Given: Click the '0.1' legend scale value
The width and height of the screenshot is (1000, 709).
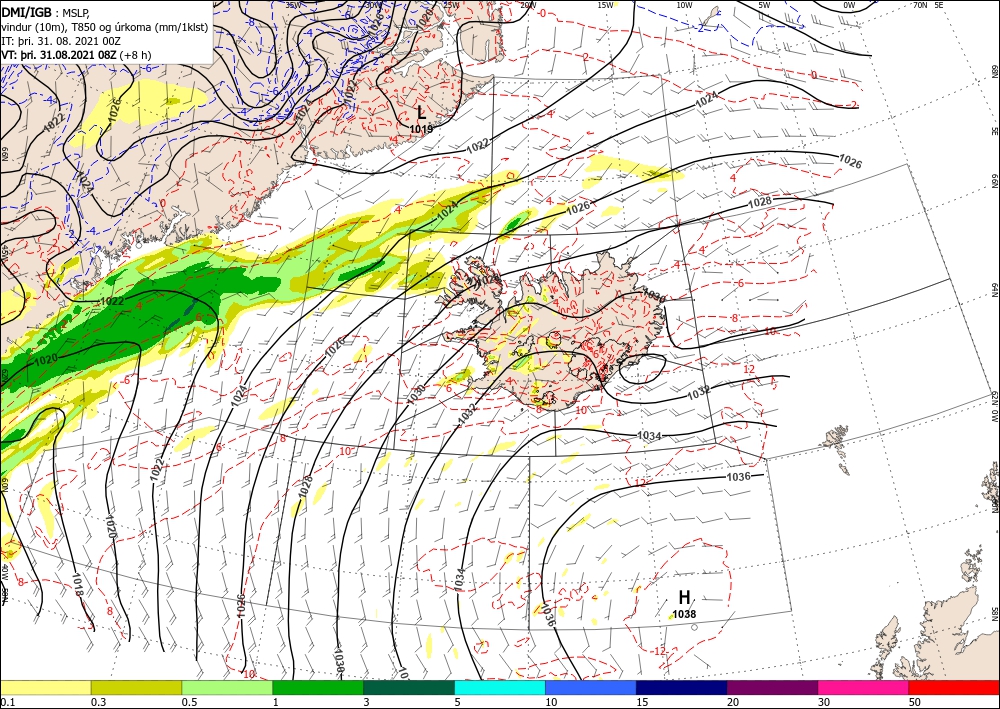Looking at the screenshot, I should point(7,702).
